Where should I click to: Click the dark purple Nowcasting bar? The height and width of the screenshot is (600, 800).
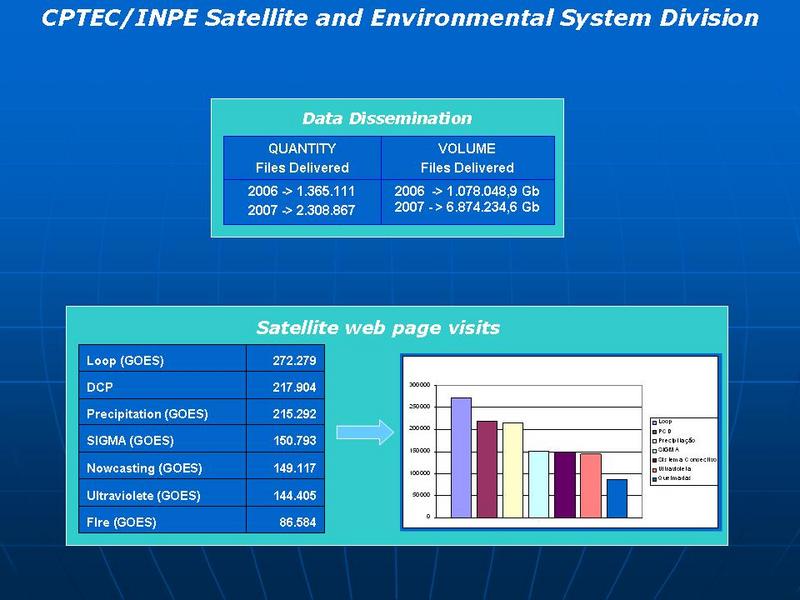point(565,485)
